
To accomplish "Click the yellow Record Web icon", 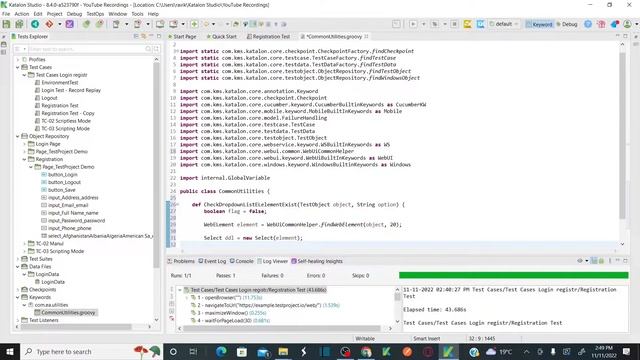I will (x=467, y=24).
